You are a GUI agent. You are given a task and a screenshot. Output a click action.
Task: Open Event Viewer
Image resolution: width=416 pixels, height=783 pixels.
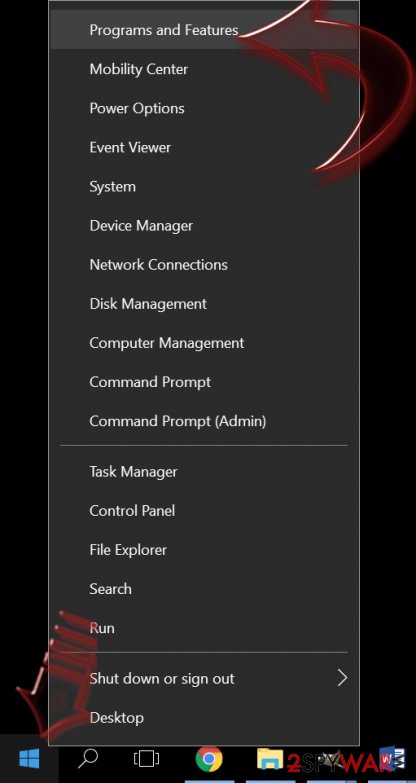click(204, 147)
